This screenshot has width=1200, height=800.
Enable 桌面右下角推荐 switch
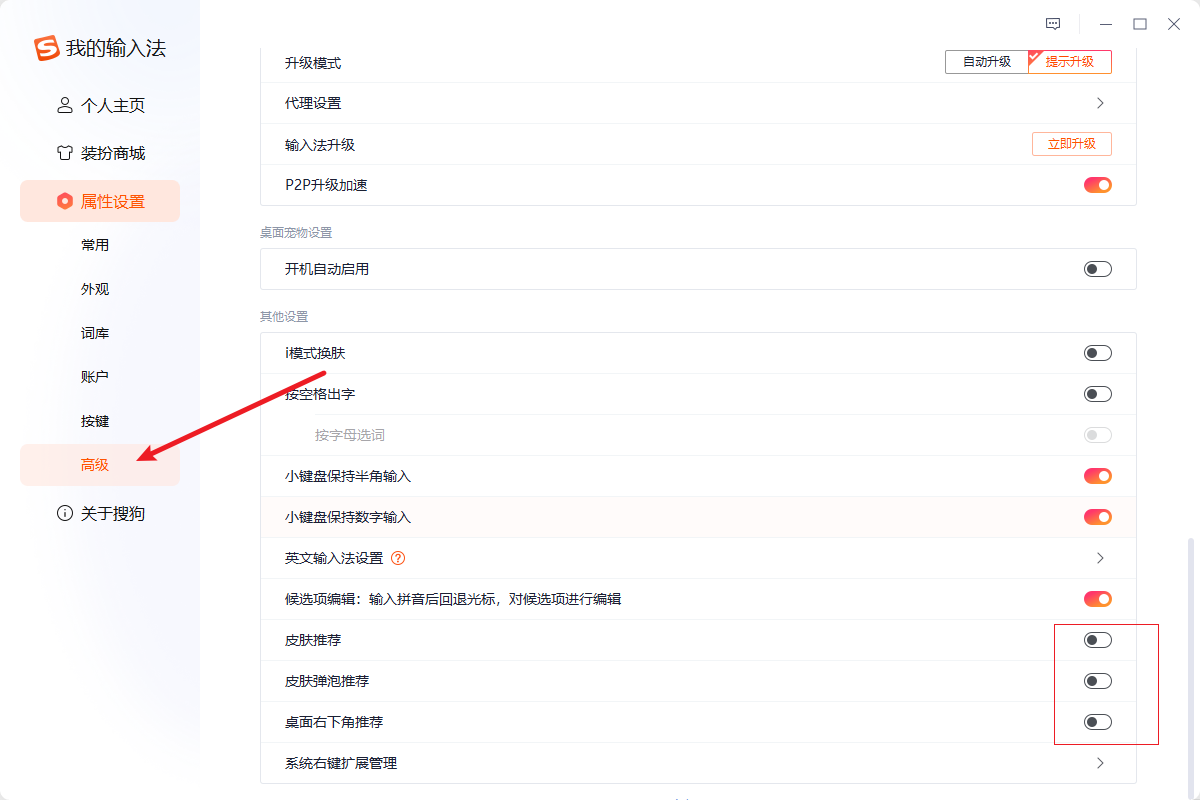(1097, 722)
